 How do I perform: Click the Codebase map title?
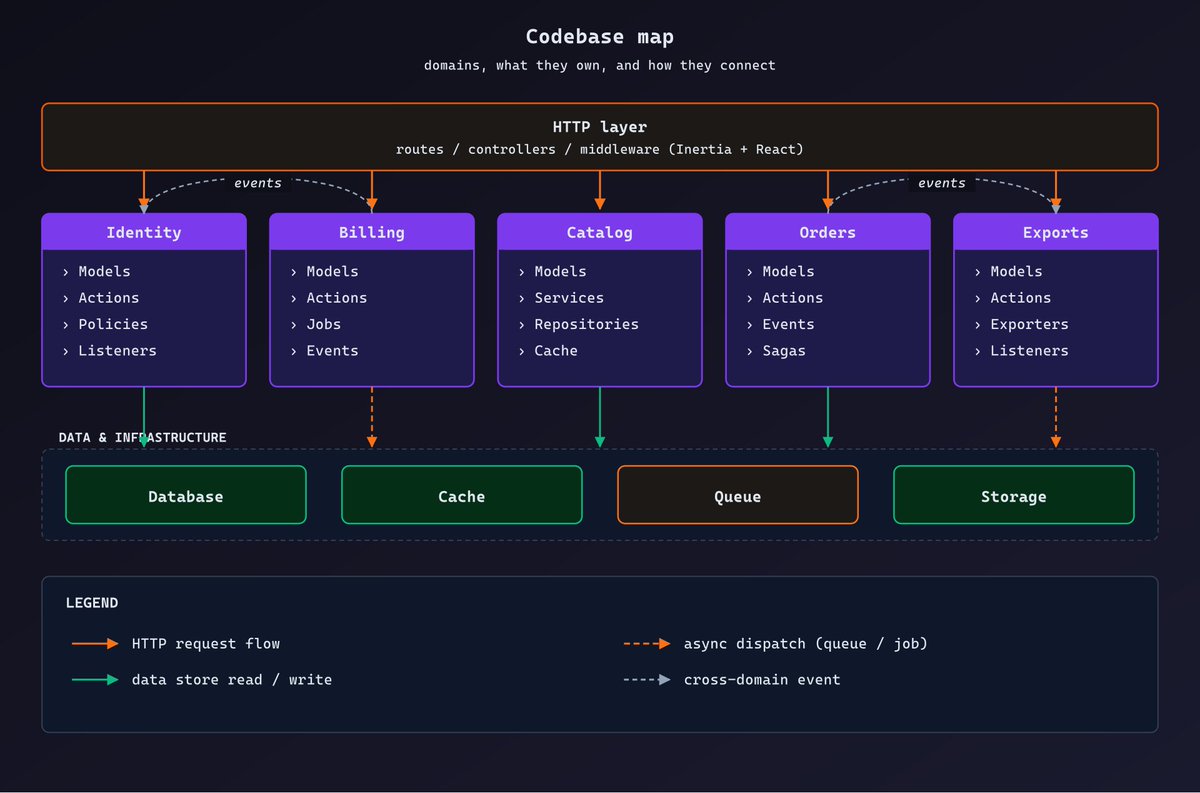click(600, 37)
